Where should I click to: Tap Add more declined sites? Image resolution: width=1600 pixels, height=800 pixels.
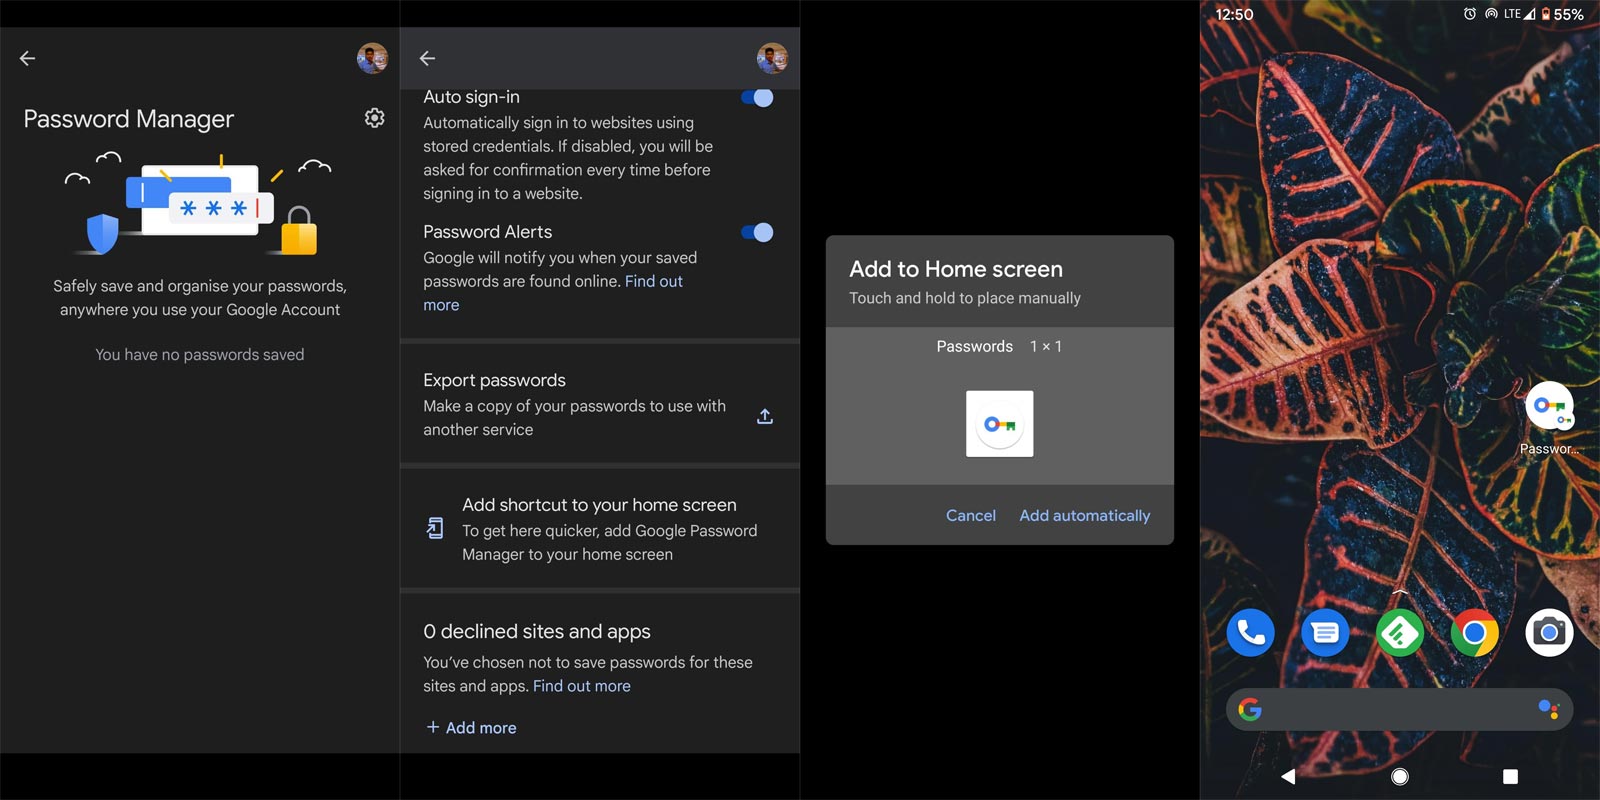(471, 727)
